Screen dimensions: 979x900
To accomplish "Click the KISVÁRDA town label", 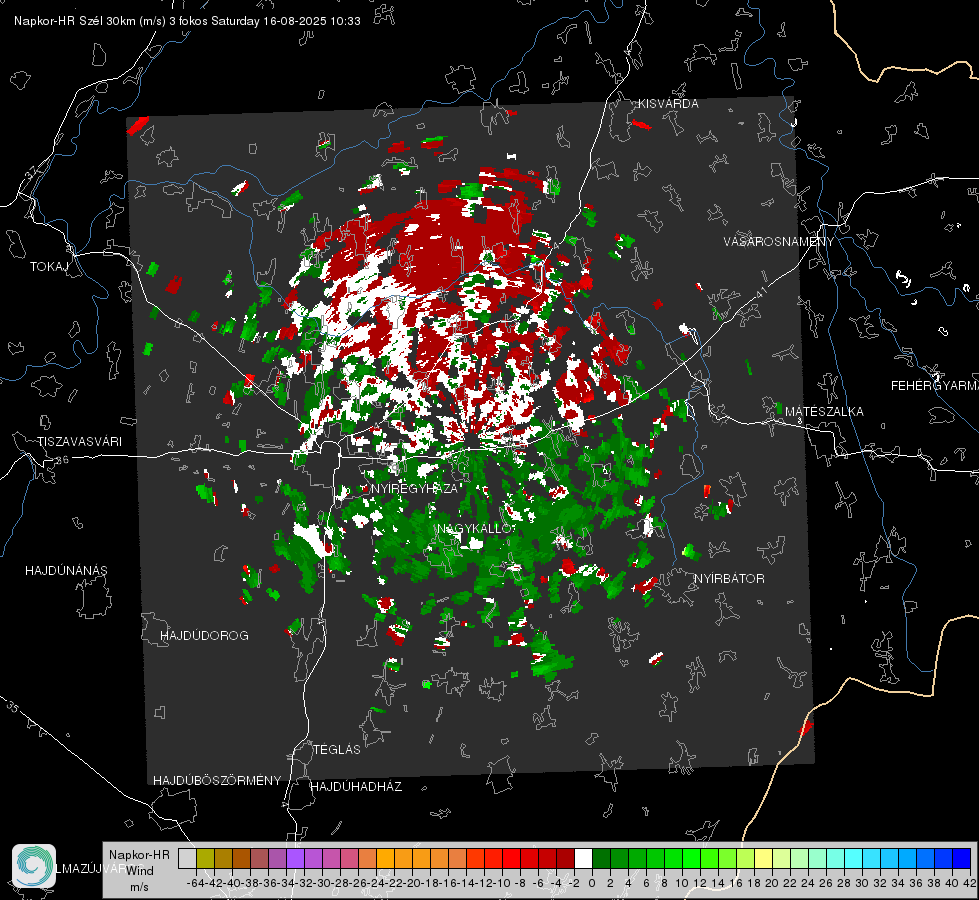I will pyautogui.click(x=668, y=104).
